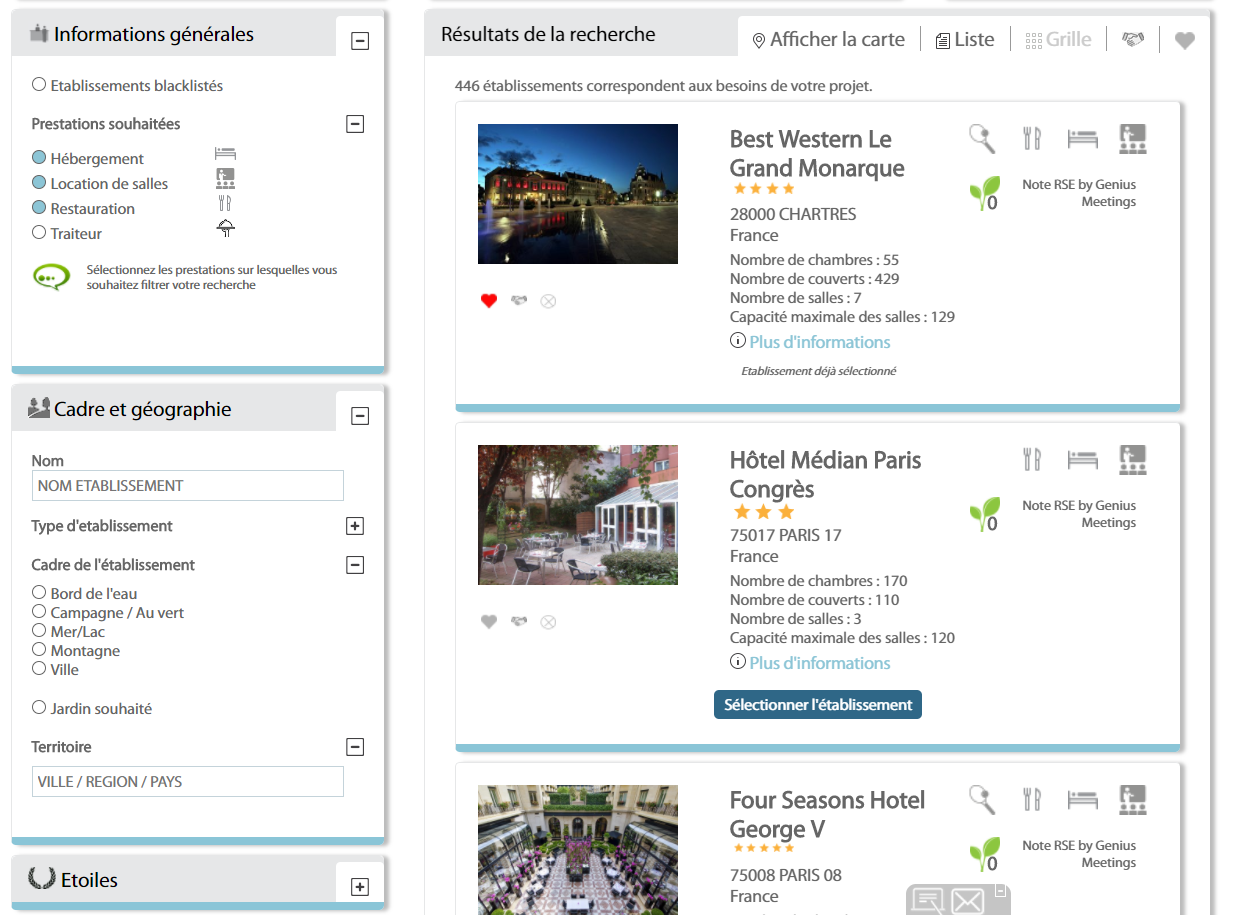
Task: Click the green speech bubble help icon
Action: (51, 277)
